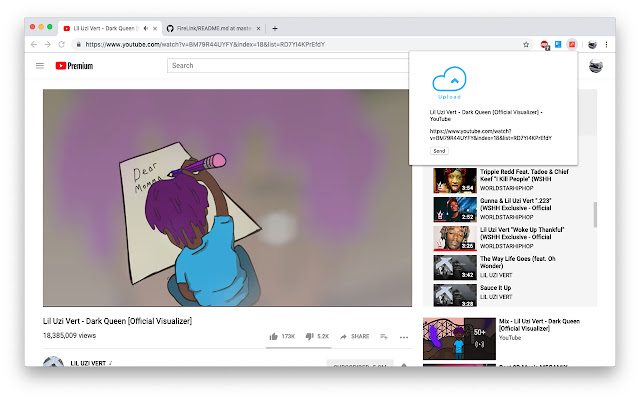Click the page title text in popup
Image resolution: width=640 pixels, height=400 pixels.
pyautogui.click(x=486, y=116)
